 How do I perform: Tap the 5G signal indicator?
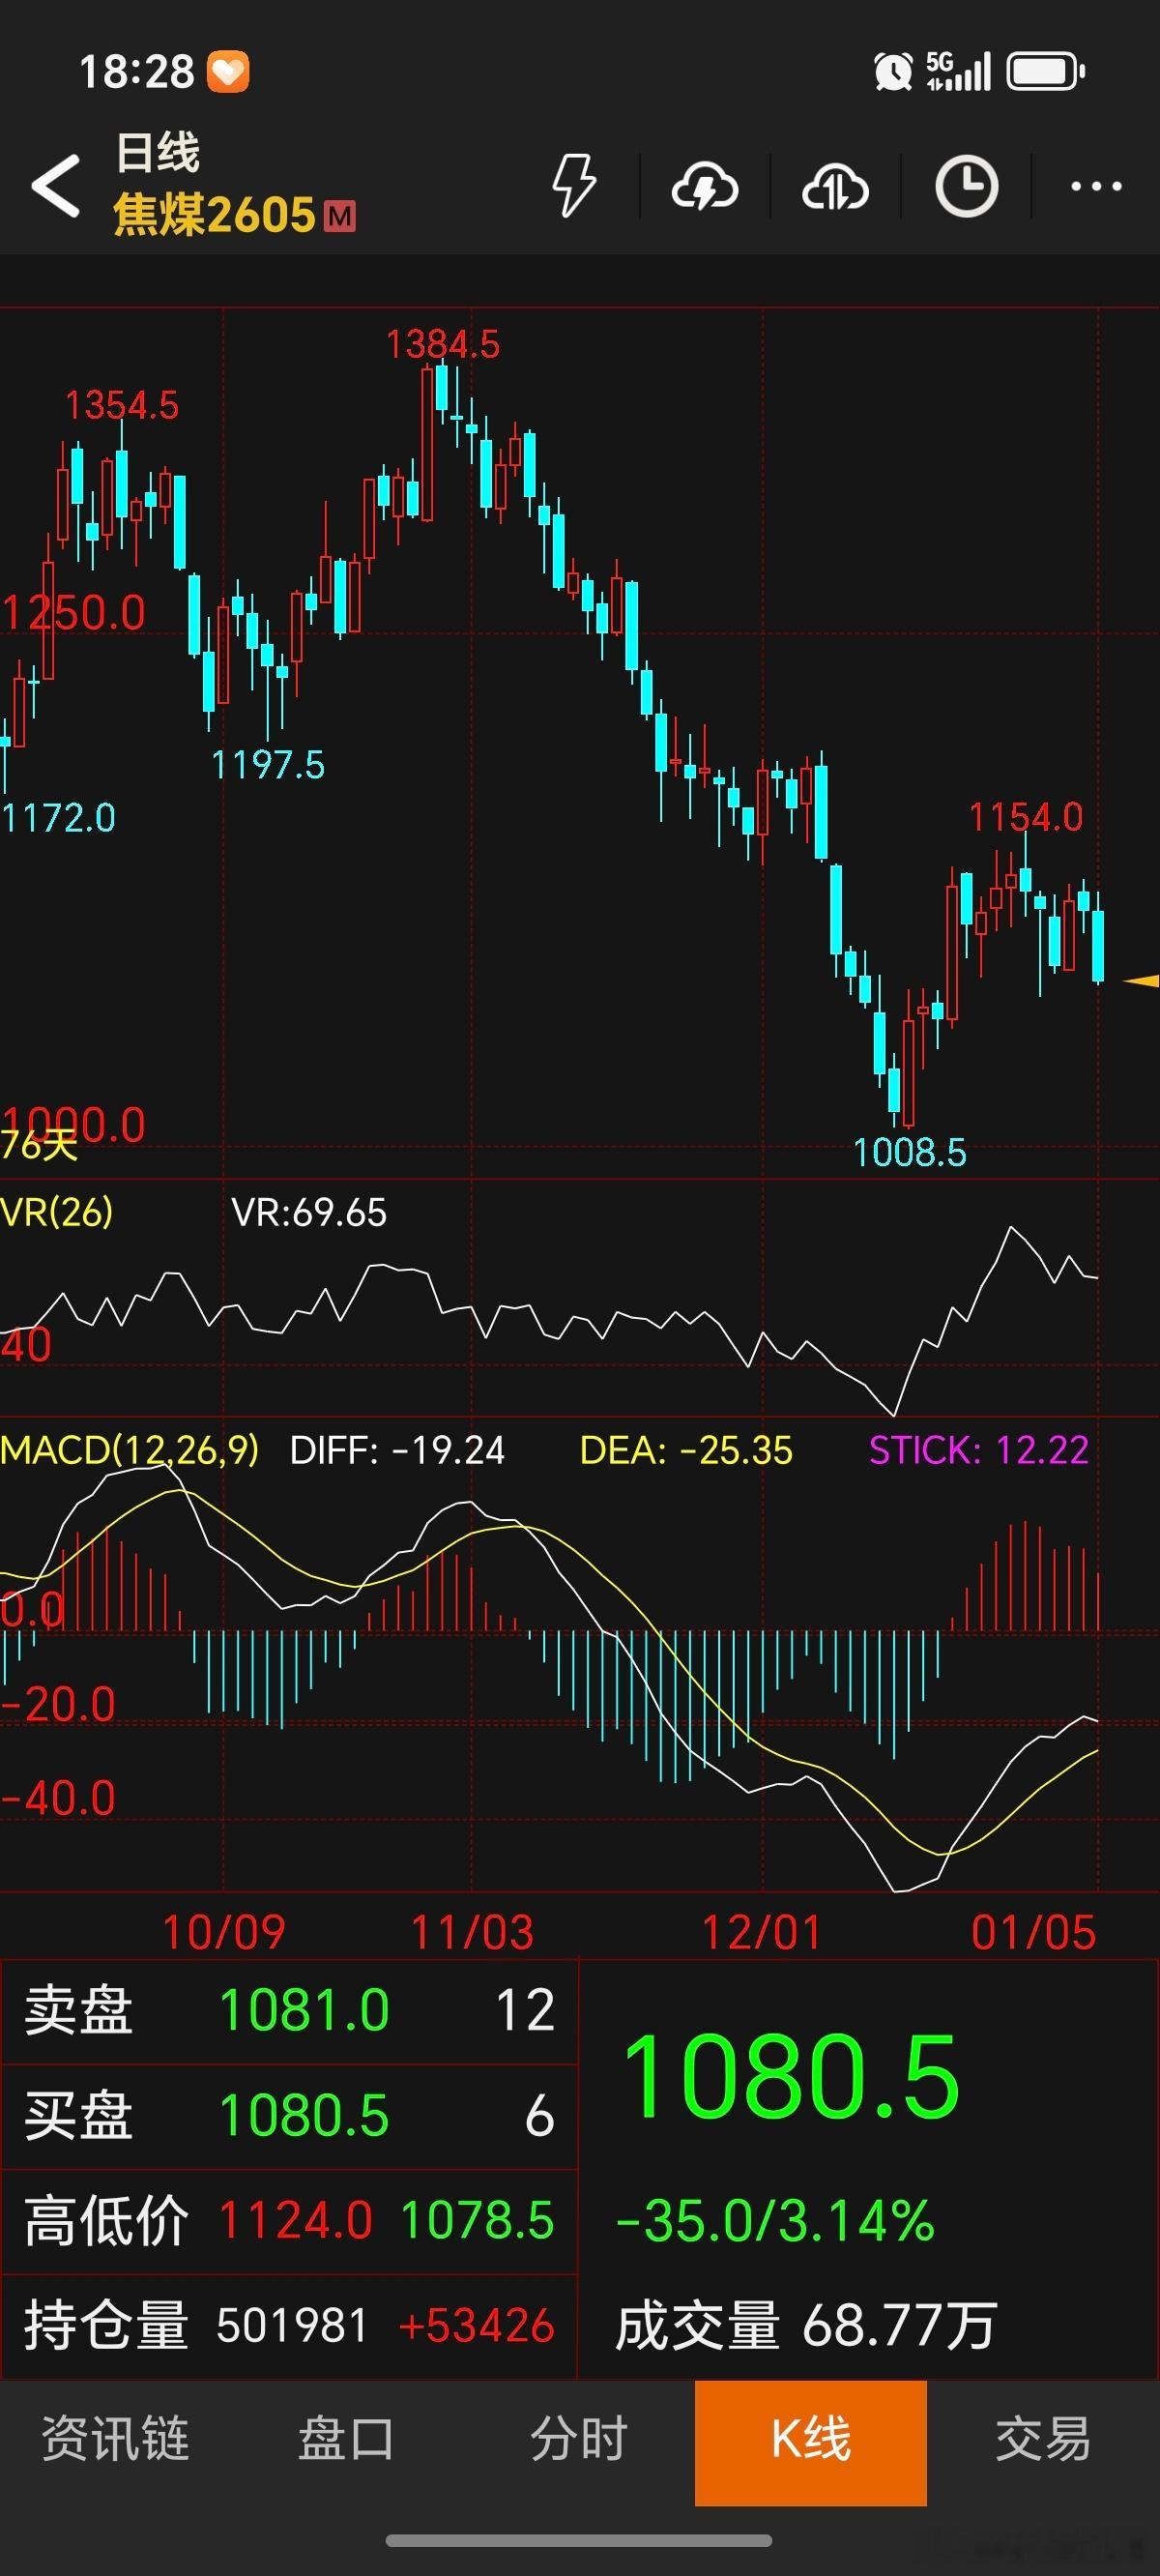click(x=958, y=72)
